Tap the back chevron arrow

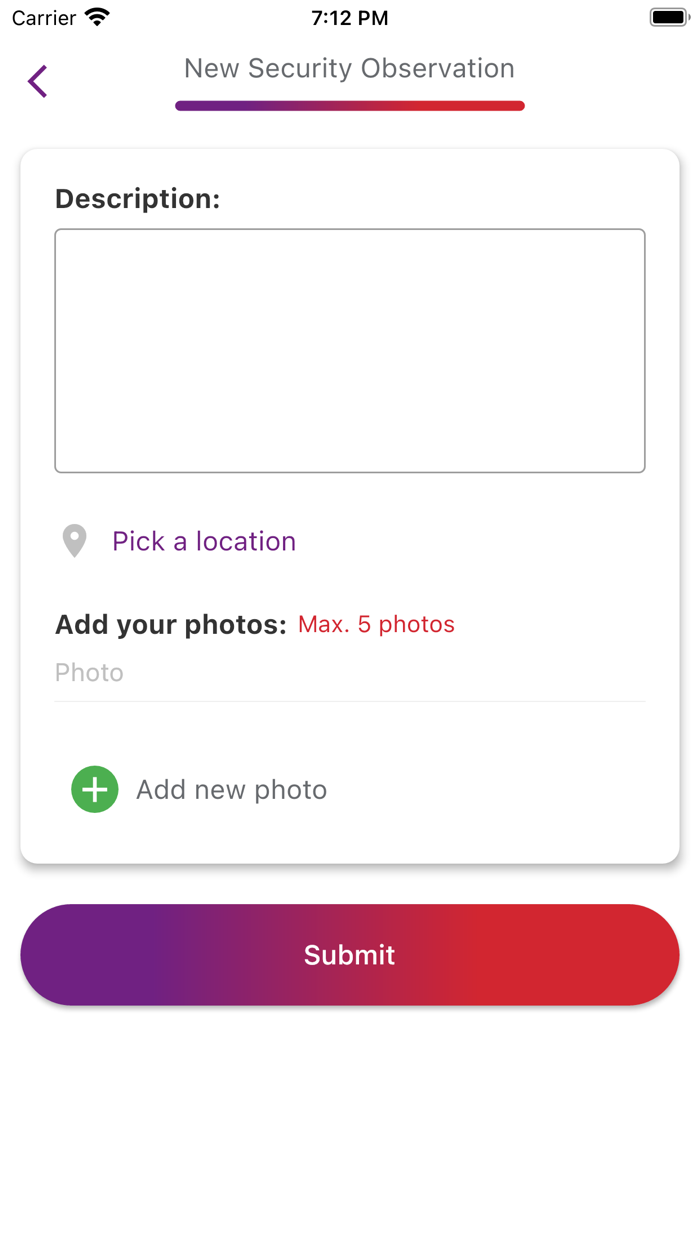point(38,81)
